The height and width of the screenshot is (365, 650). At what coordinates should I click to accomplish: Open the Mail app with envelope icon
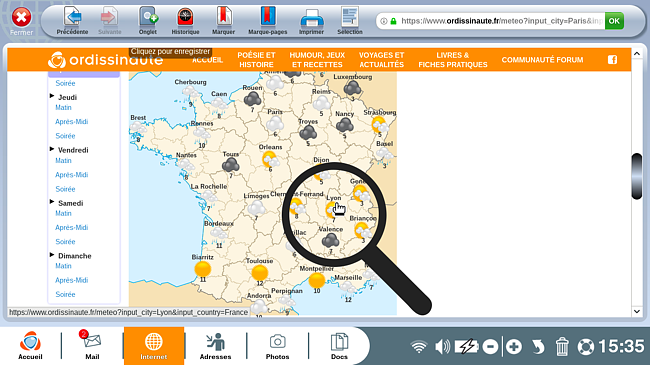(x=92, y=341)
